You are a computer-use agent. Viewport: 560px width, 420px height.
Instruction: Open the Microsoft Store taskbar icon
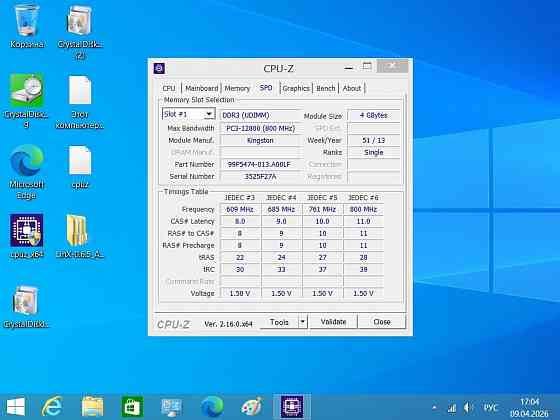click(x=132, y=406)
